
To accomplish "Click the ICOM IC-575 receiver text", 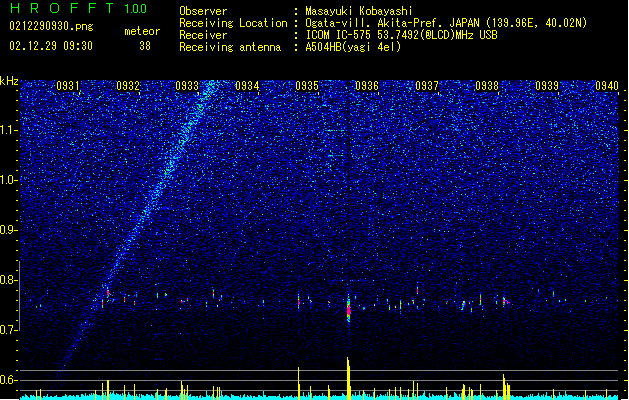I will click(x=402, y=35).
